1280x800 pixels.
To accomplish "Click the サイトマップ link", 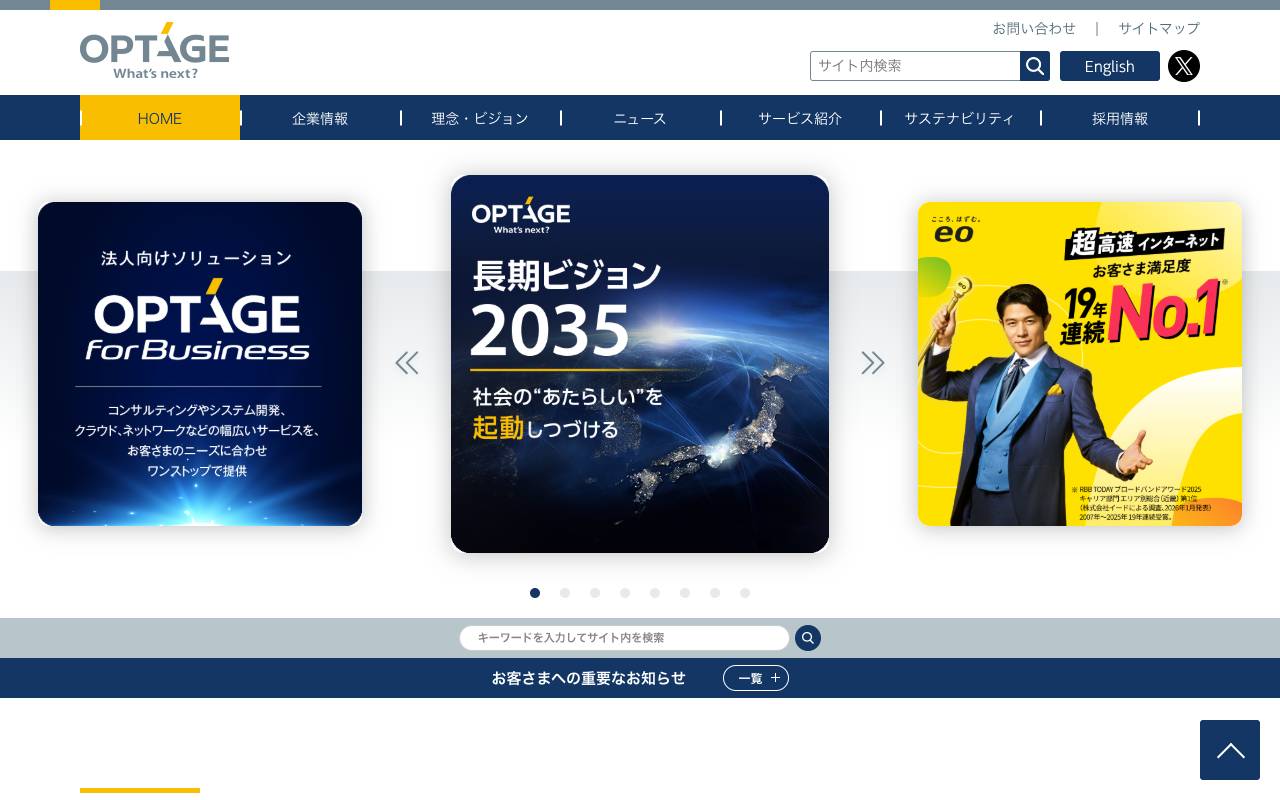I will click(1159, 28).
